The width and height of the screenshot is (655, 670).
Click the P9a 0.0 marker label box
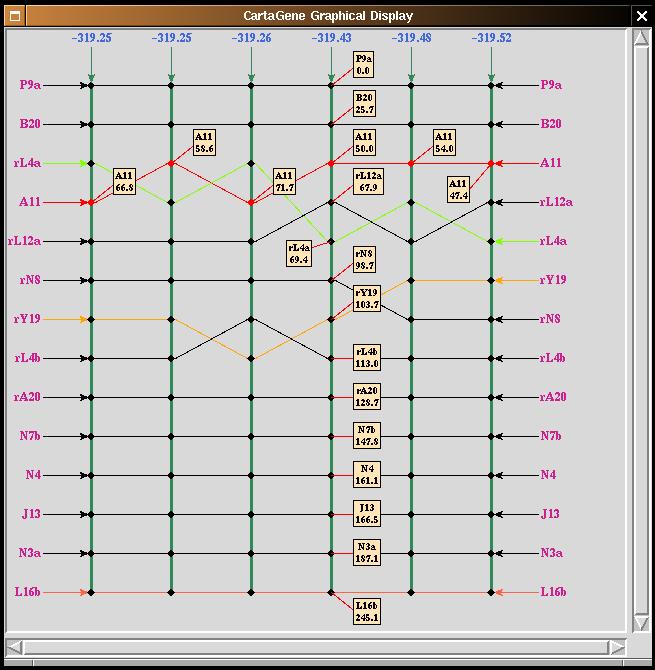[x=364, y=65]
